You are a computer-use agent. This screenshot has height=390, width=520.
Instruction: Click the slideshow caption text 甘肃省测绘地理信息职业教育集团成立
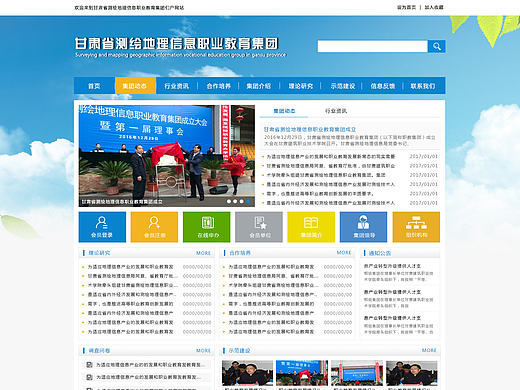[x=122, y=202]
